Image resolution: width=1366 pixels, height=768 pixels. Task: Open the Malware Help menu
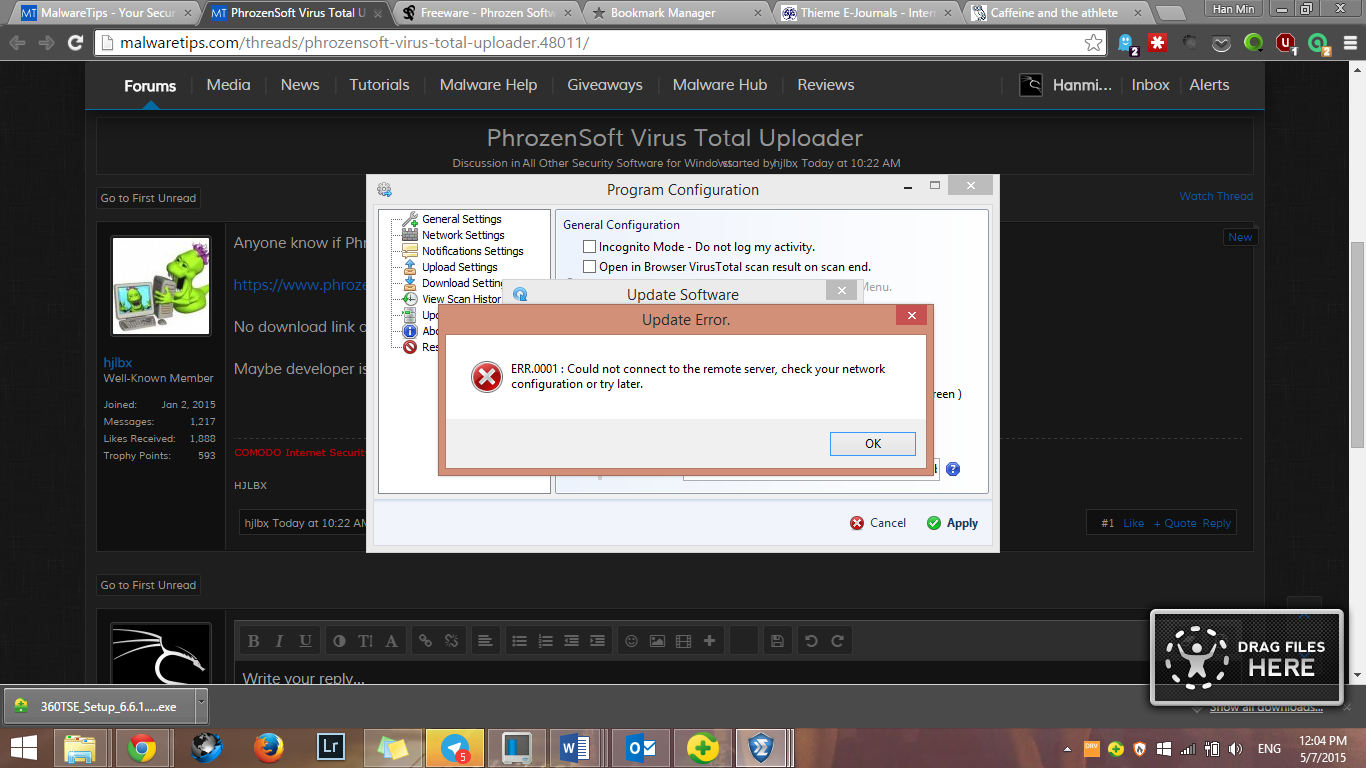pyautogui.click(x=488, y=85)
